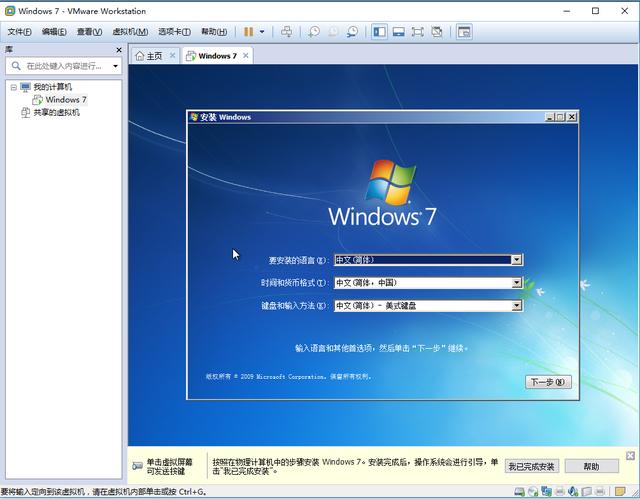640x499 pixels.
Task: Click the console view toolbar icon
Action: pos(464,32)
